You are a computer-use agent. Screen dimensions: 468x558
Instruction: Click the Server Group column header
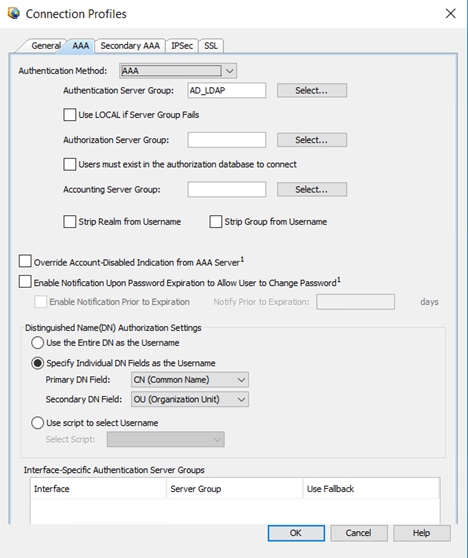pos(234,489)
